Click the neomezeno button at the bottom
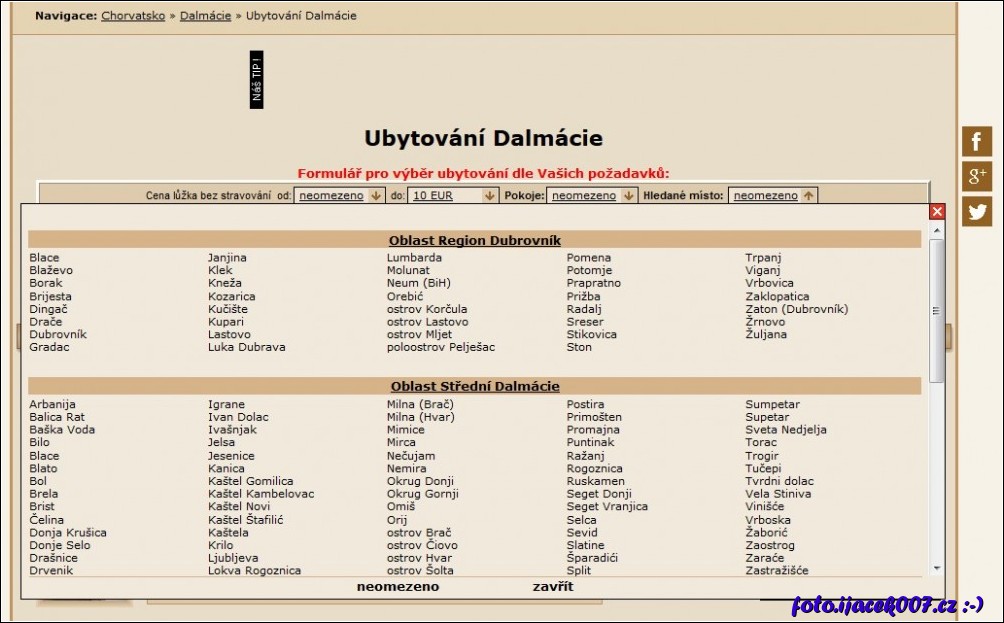Image resolution: width=1004 pixels, height=623 pixels. tap(397, 586)
